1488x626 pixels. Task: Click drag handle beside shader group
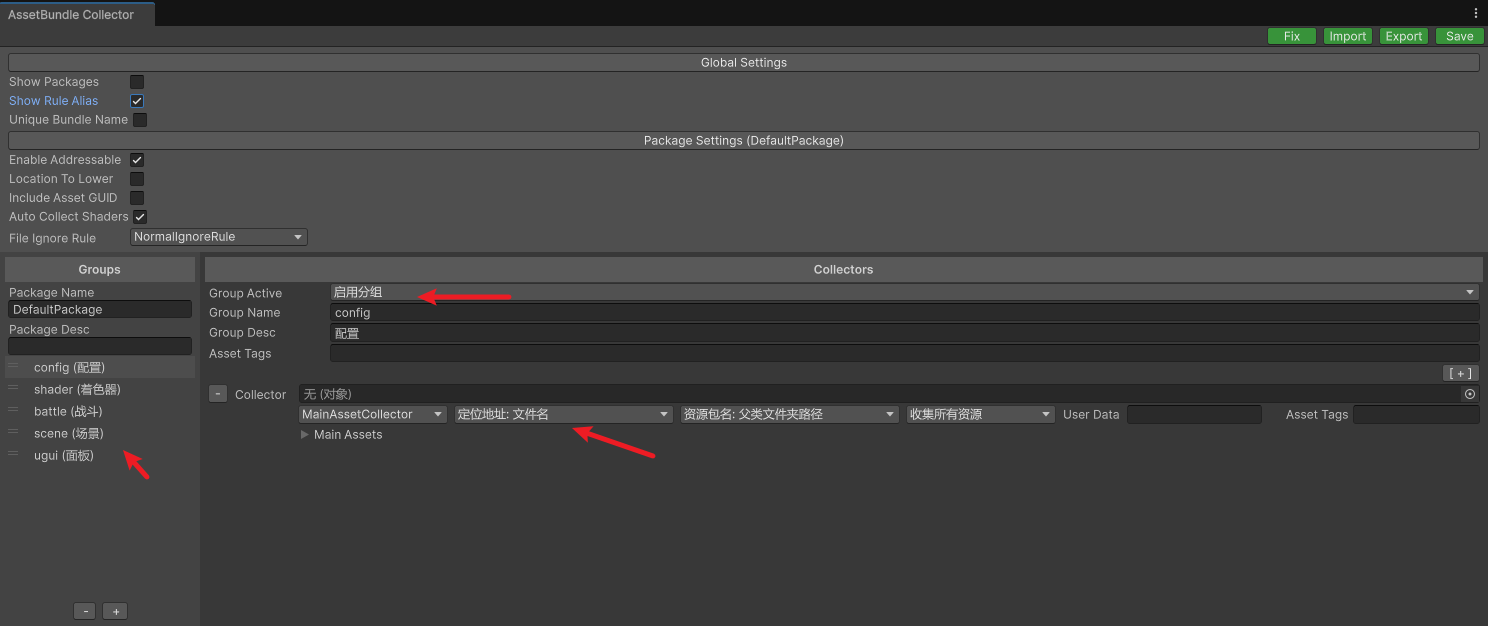point(13,389)
